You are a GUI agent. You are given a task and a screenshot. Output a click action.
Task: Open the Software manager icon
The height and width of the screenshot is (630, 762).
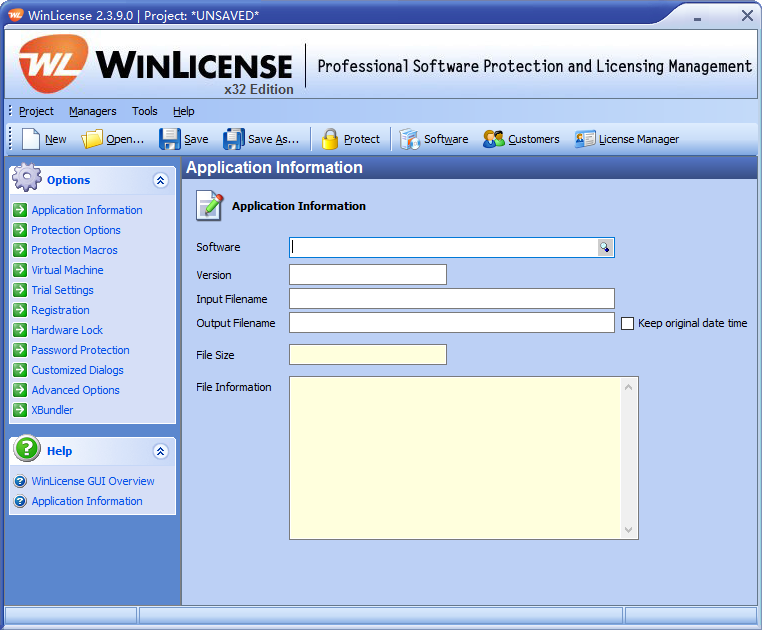tap(410, 139)
